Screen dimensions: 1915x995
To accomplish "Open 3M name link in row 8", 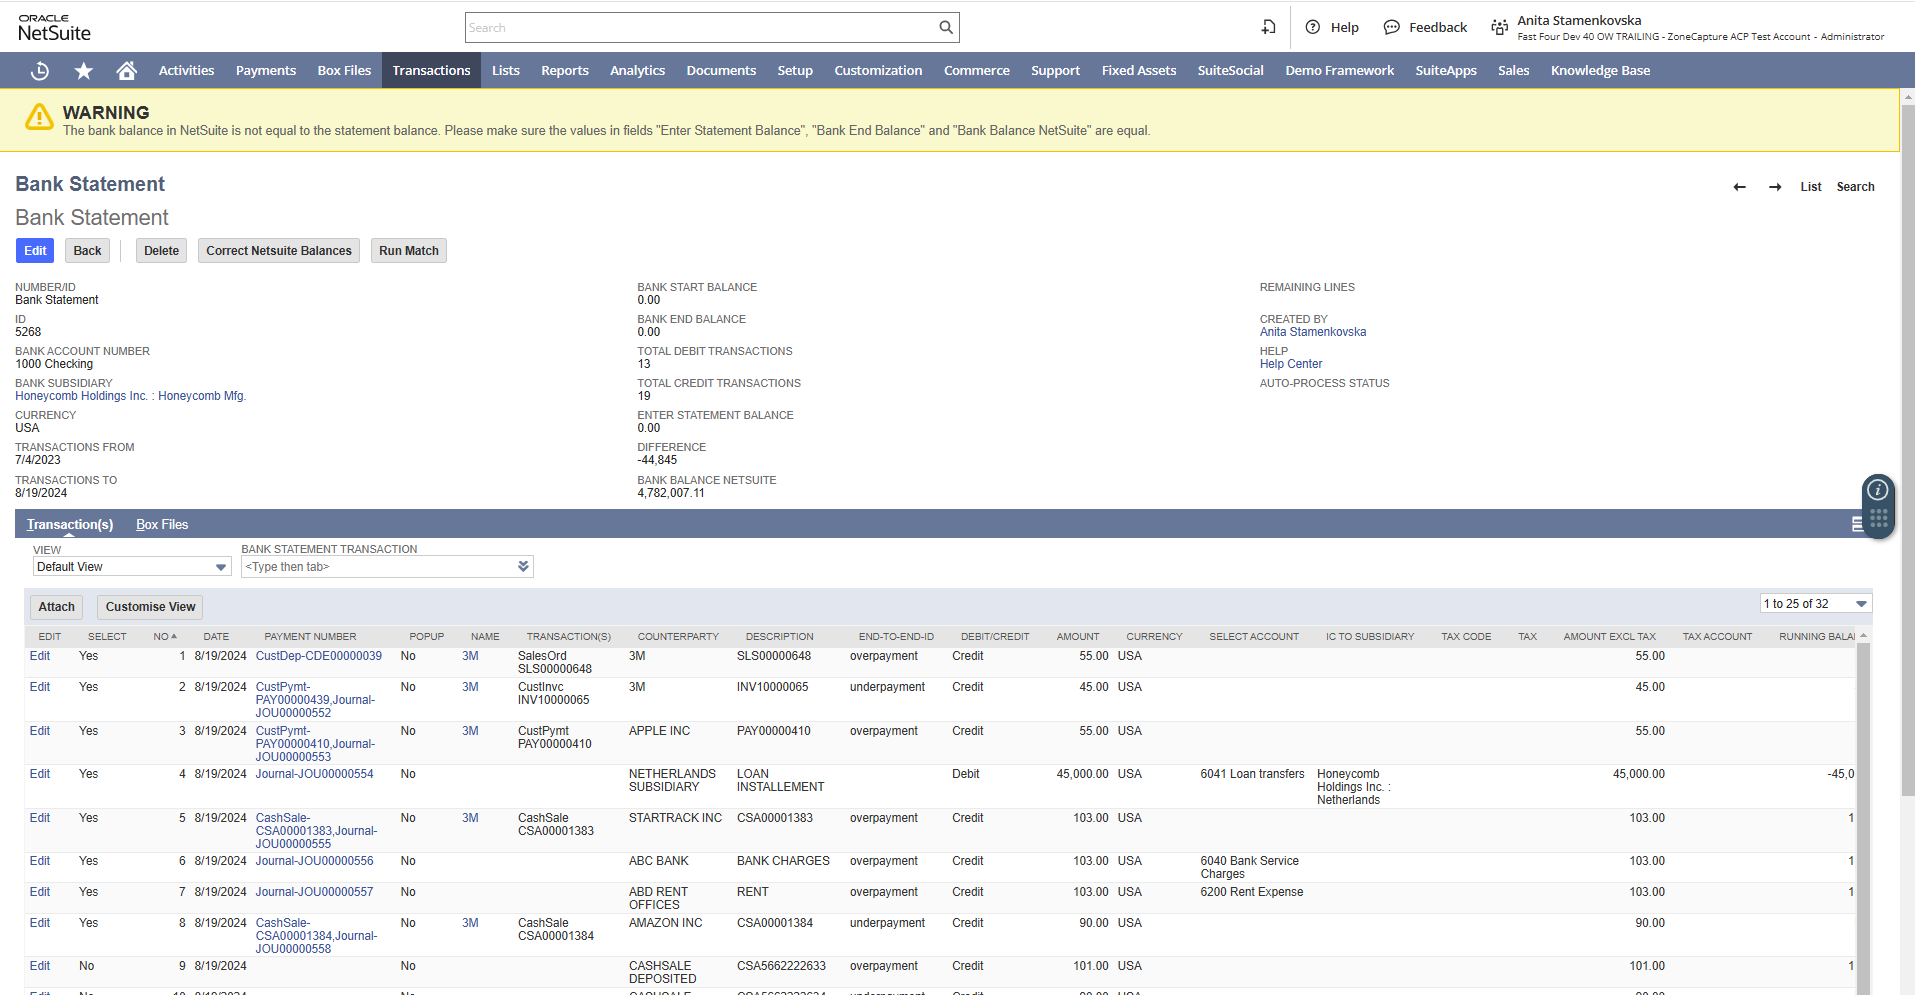I will pyautogui.click(x=470, y=923).
